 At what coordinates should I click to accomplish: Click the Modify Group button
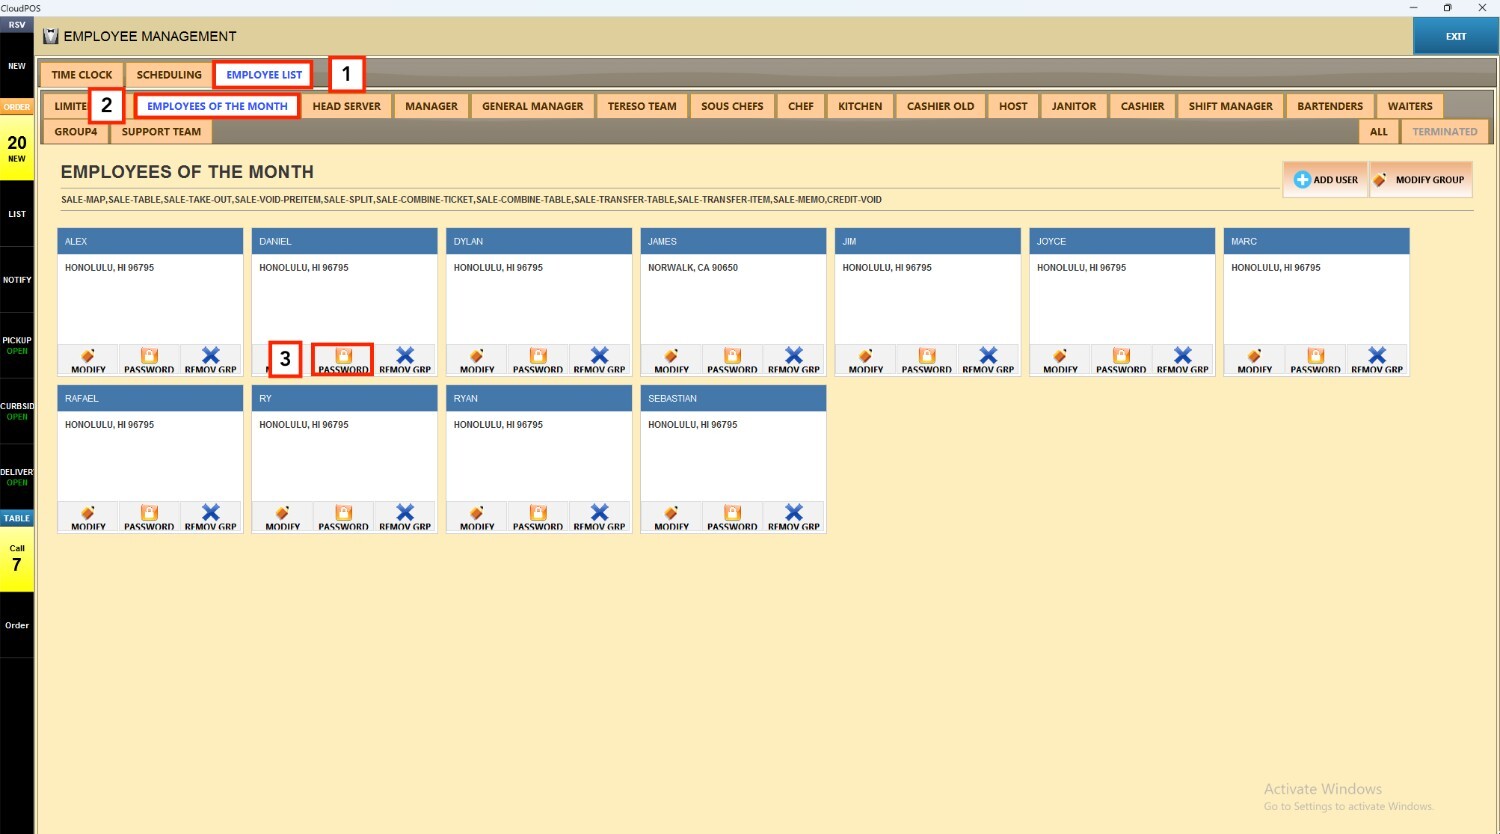pyautogui.click(x=1420, y=180)
